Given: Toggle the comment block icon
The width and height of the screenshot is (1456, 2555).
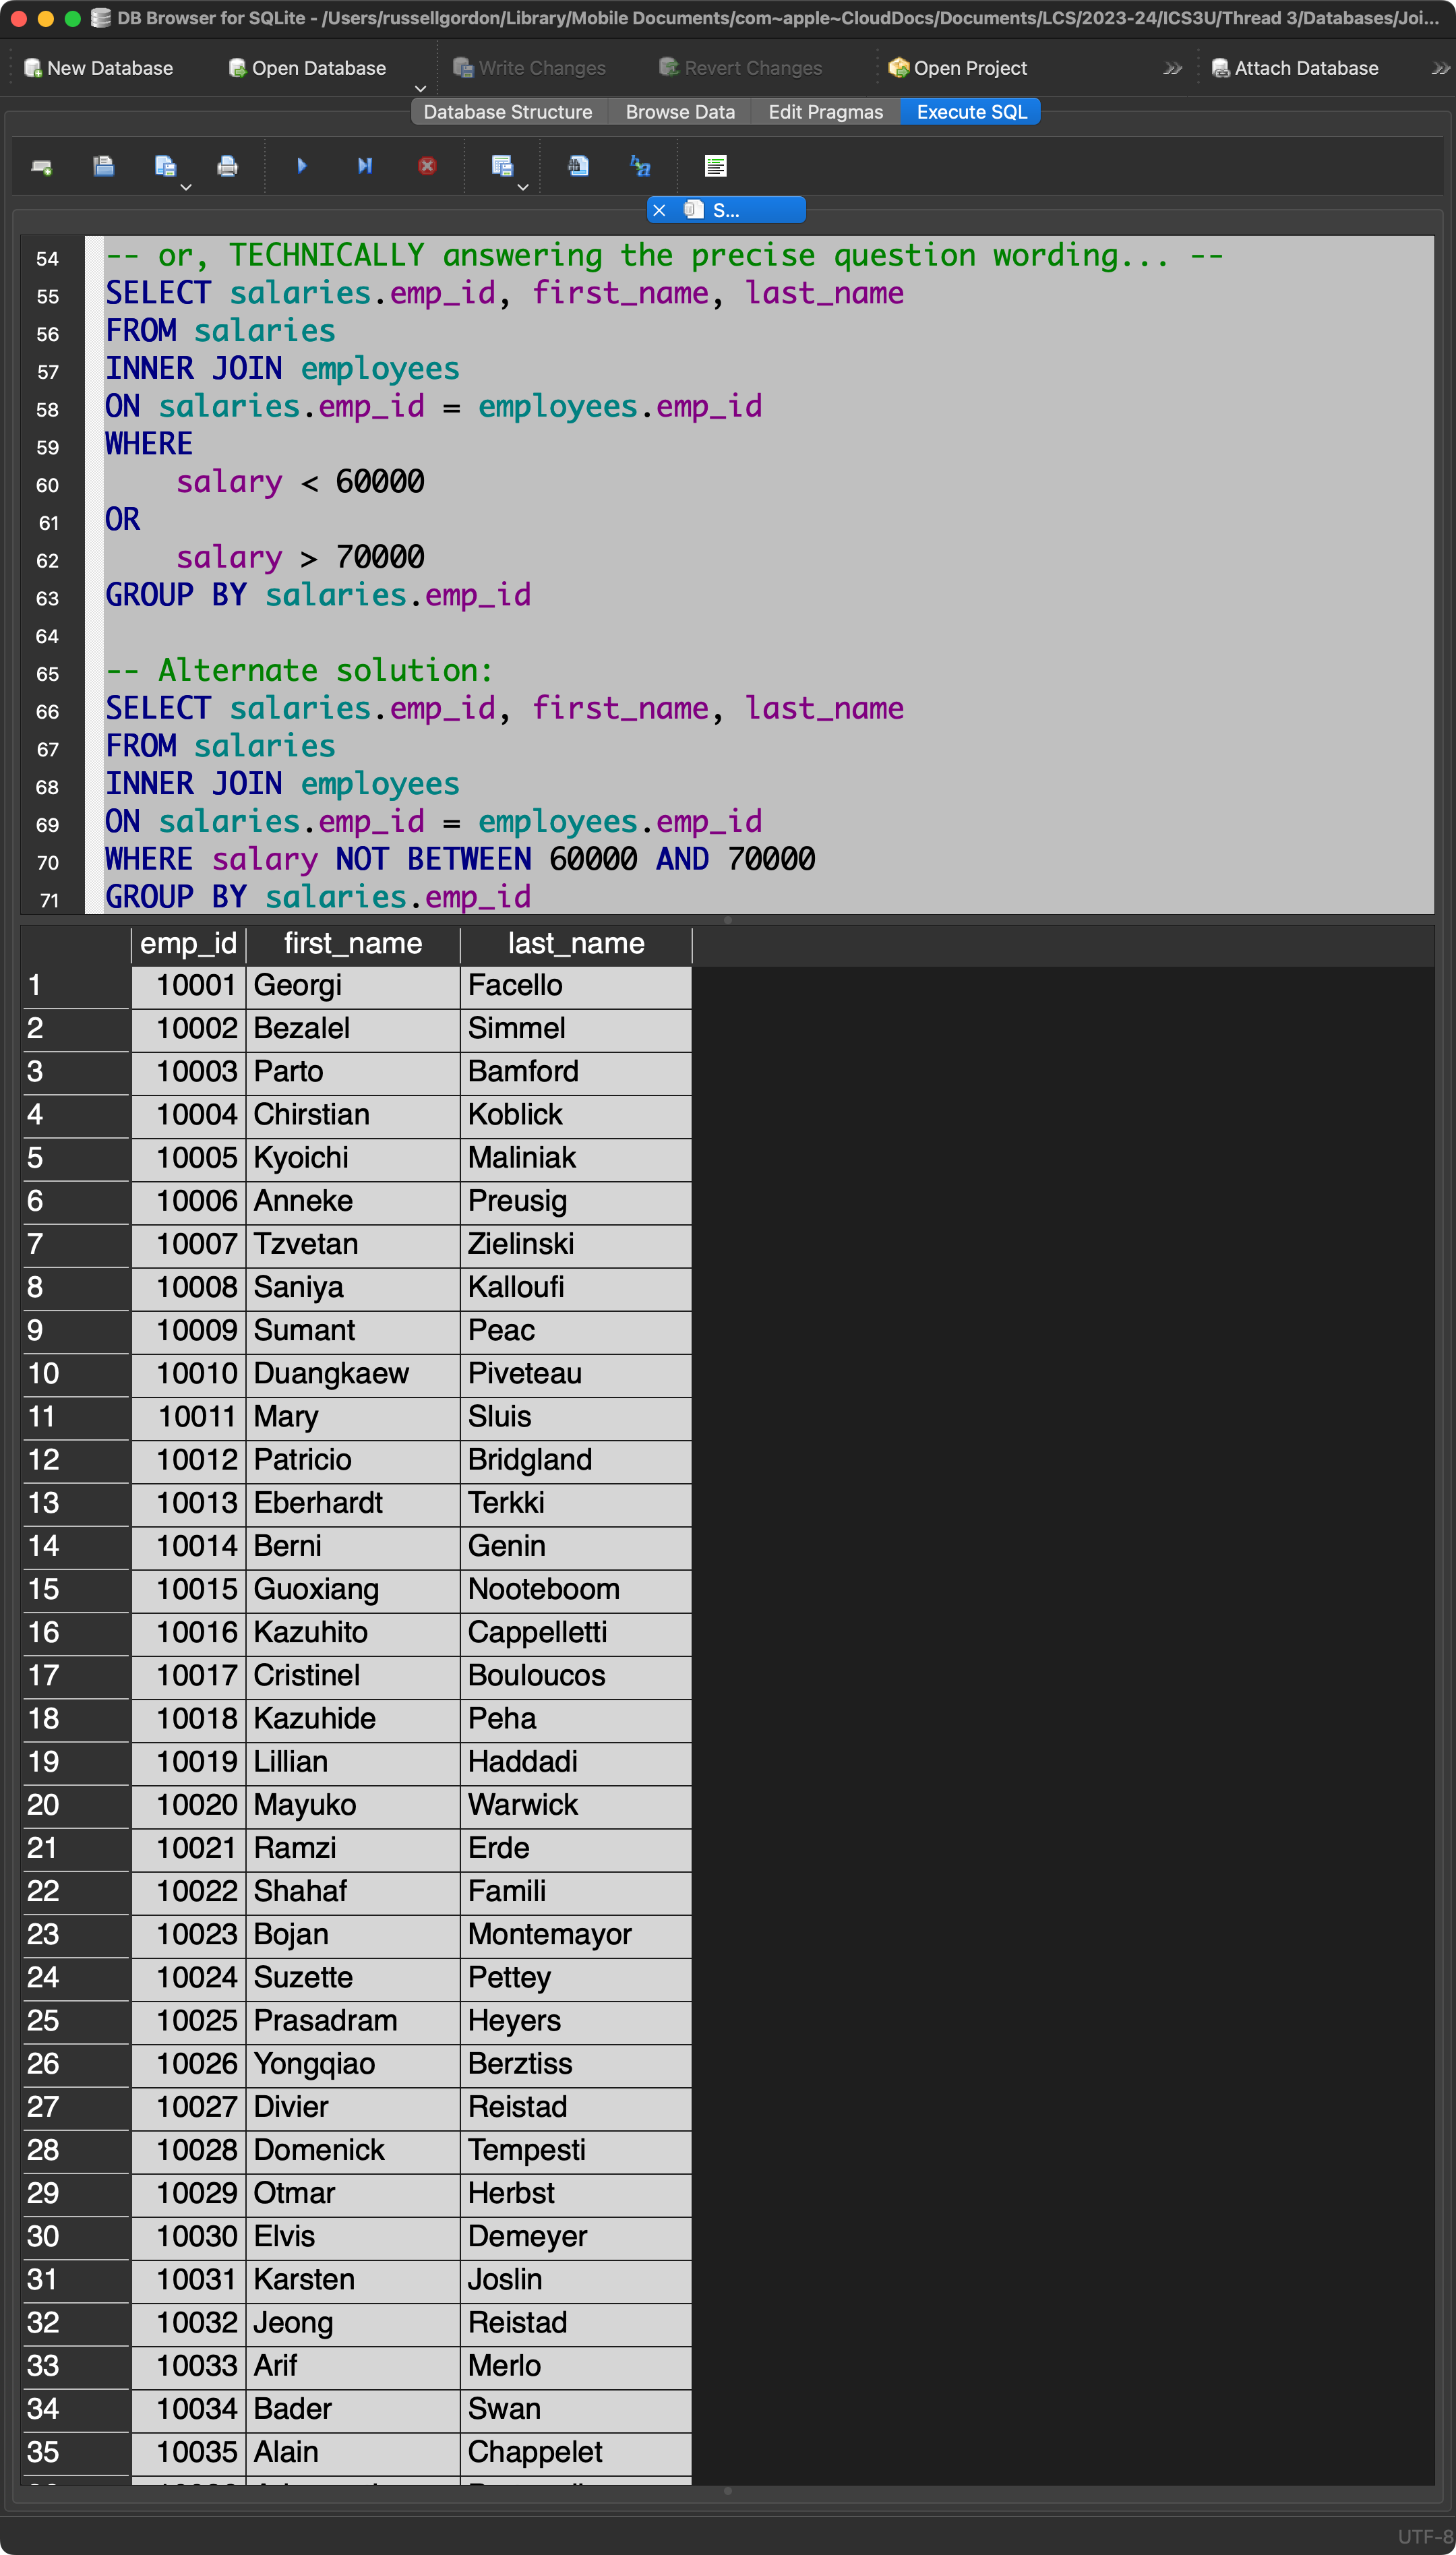Looking at the screenshot, I should click(x=715, y=166).
